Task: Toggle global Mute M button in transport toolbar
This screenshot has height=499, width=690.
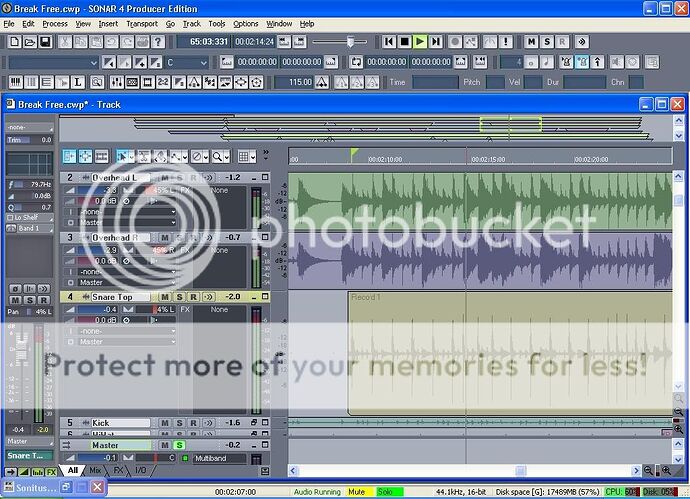Action: (532, 42)
